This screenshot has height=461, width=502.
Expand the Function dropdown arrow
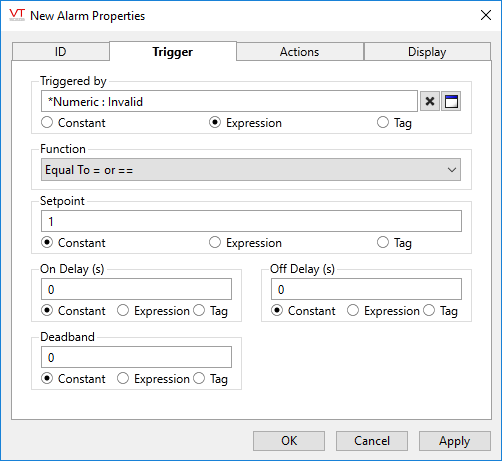[452, 170]
